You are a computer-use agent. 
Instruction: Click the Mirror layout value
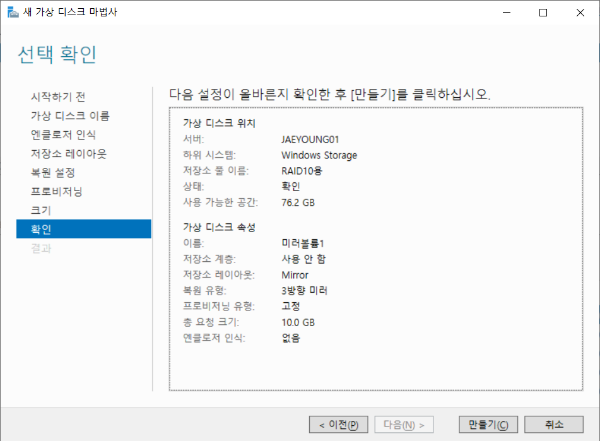coord(295,275)
